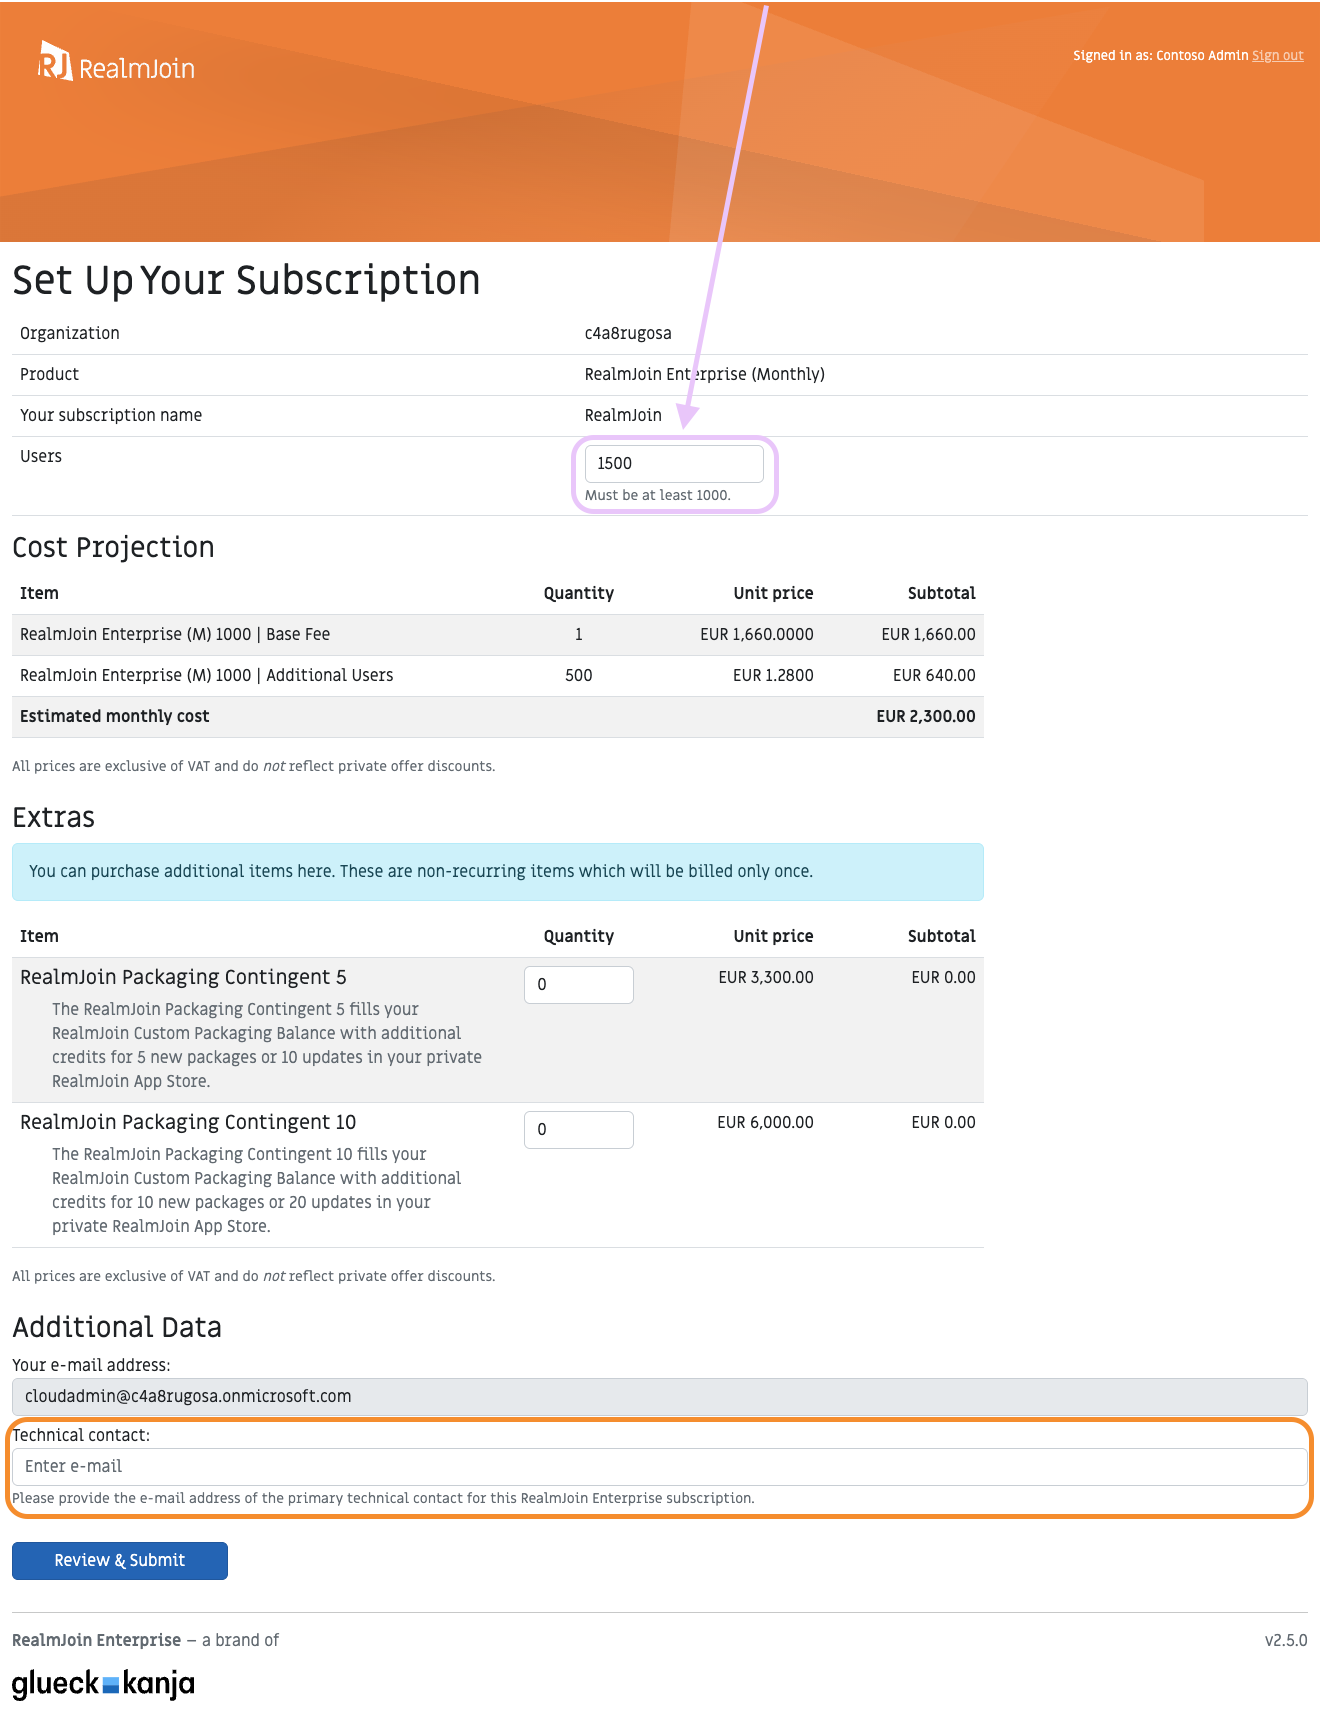Viewport: 1324px width, 1714px height.
Task: Focus the Users count input field
Action: [x=673, y=464]
